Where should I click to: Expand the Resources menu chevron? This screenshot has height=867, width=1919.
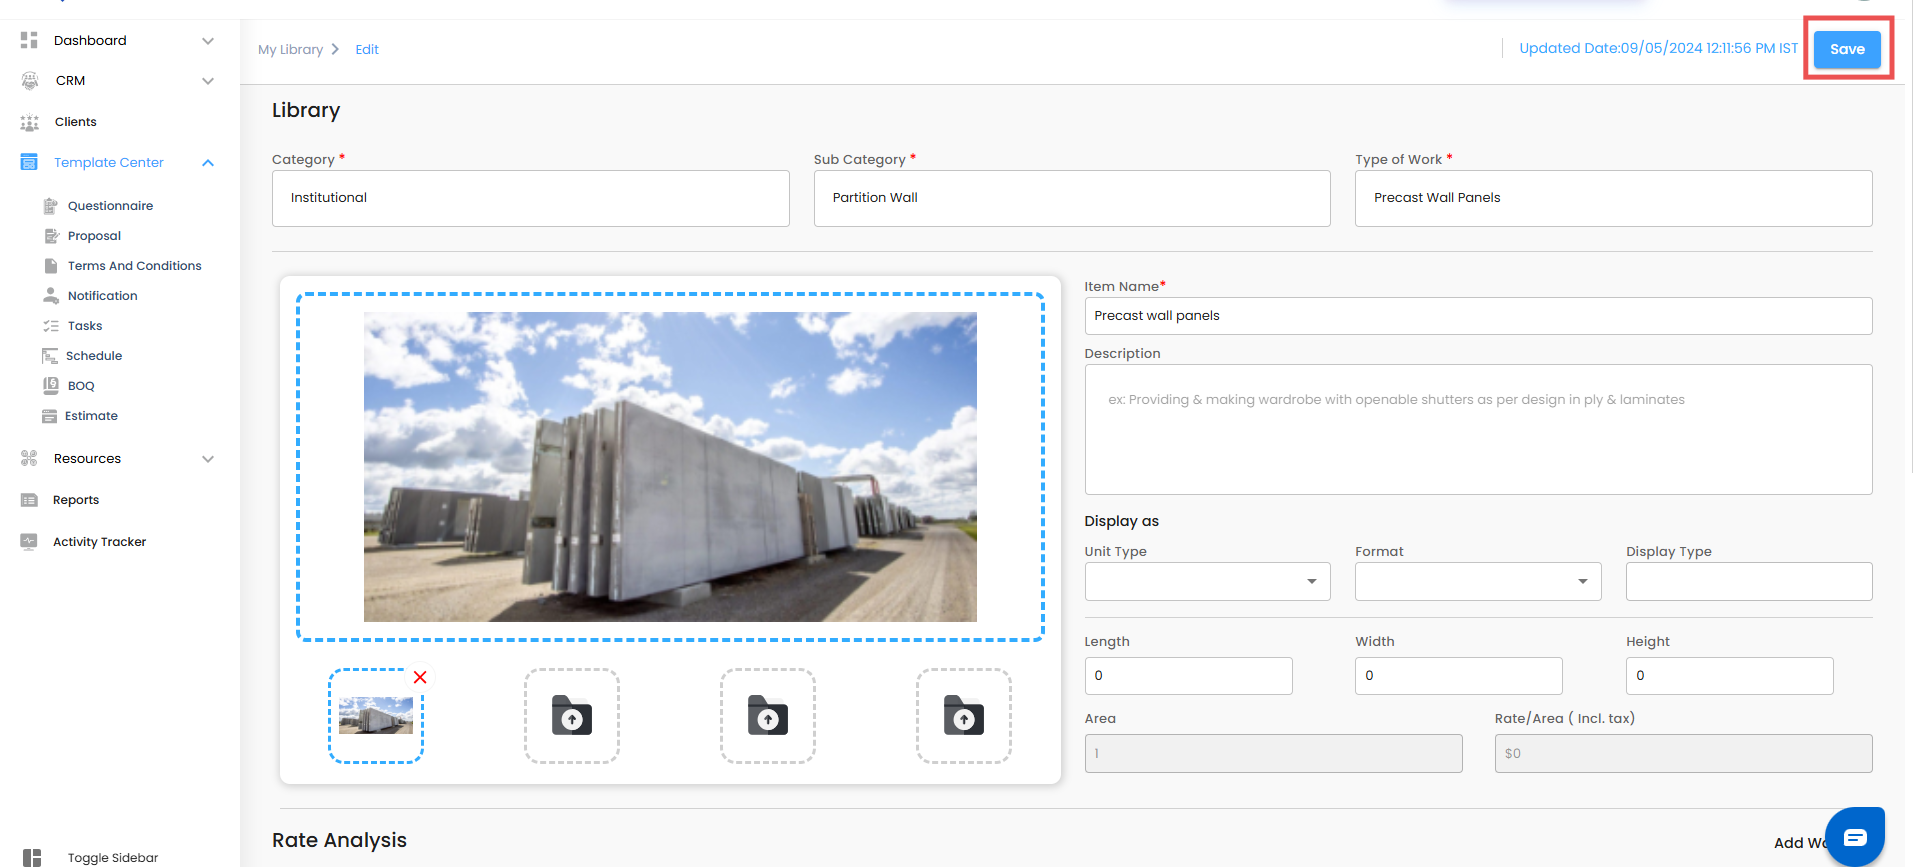(208, 459)
